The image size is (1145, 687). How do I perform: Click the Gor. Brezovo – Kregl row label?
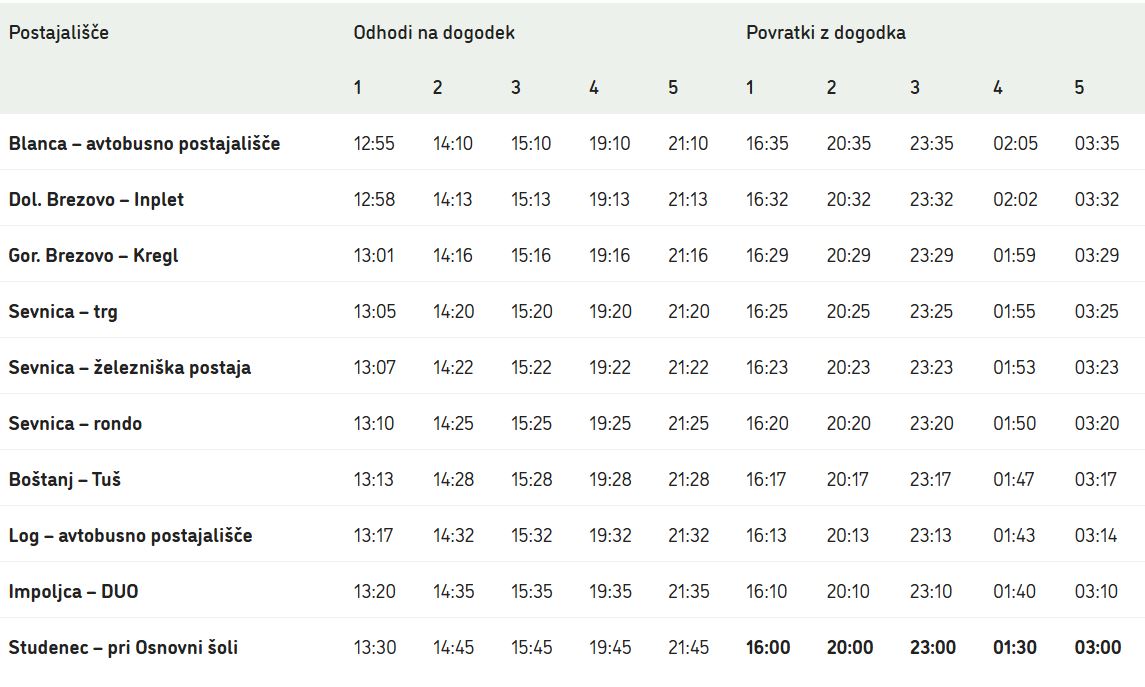click(93, 256)
